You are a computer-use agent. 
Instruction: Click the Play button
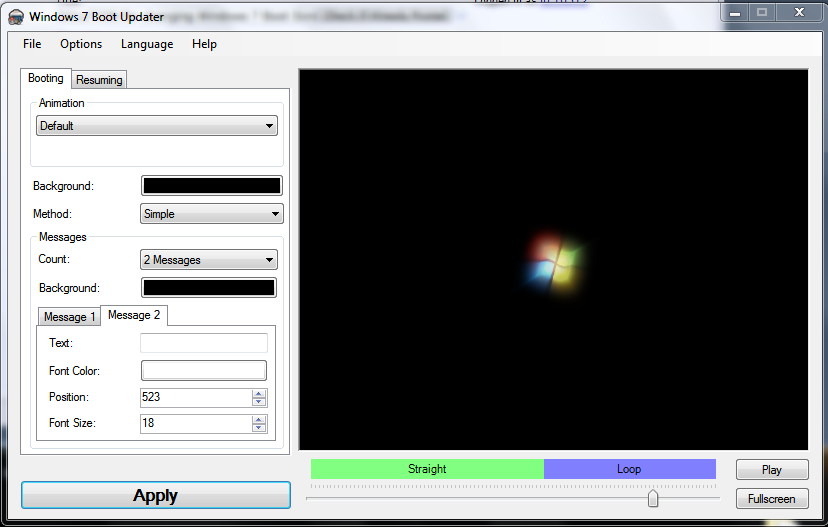click(x=772, y=469)
